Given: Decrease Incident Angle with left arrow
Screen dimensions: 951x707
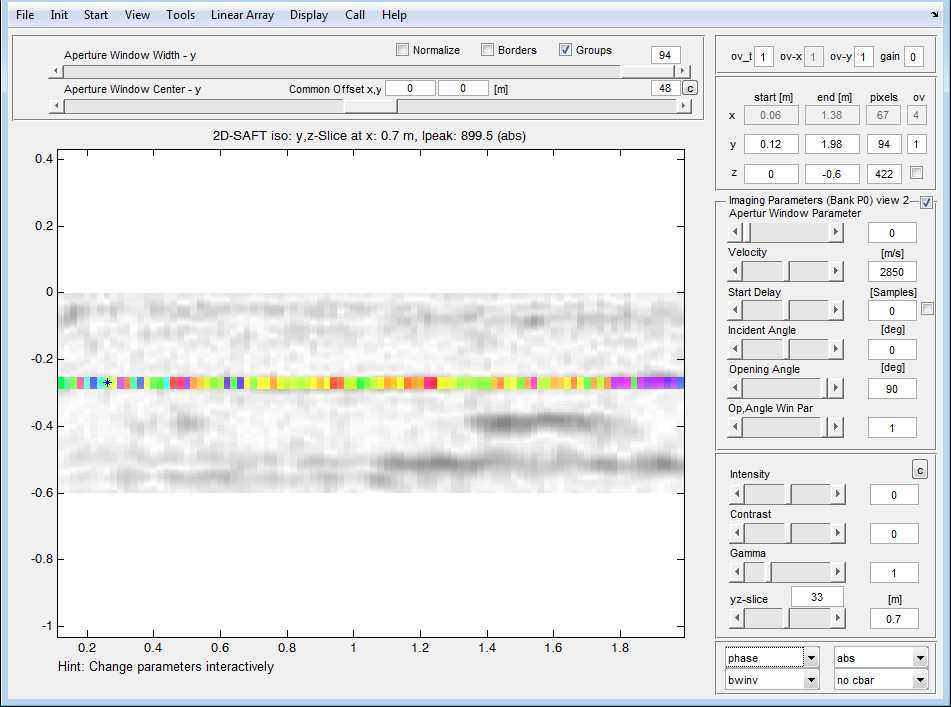Looking at the screenshot, I should click(x=735, y=349).
